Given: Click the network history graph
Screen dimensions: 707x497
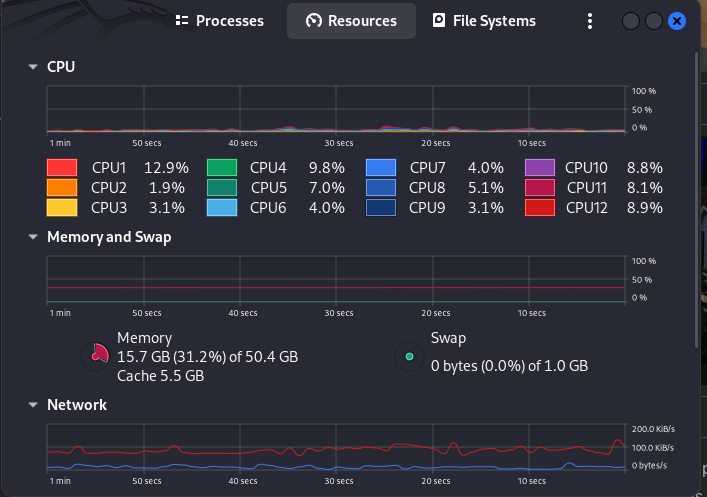Looking at the screenshot, I should (x=336, y=448).
